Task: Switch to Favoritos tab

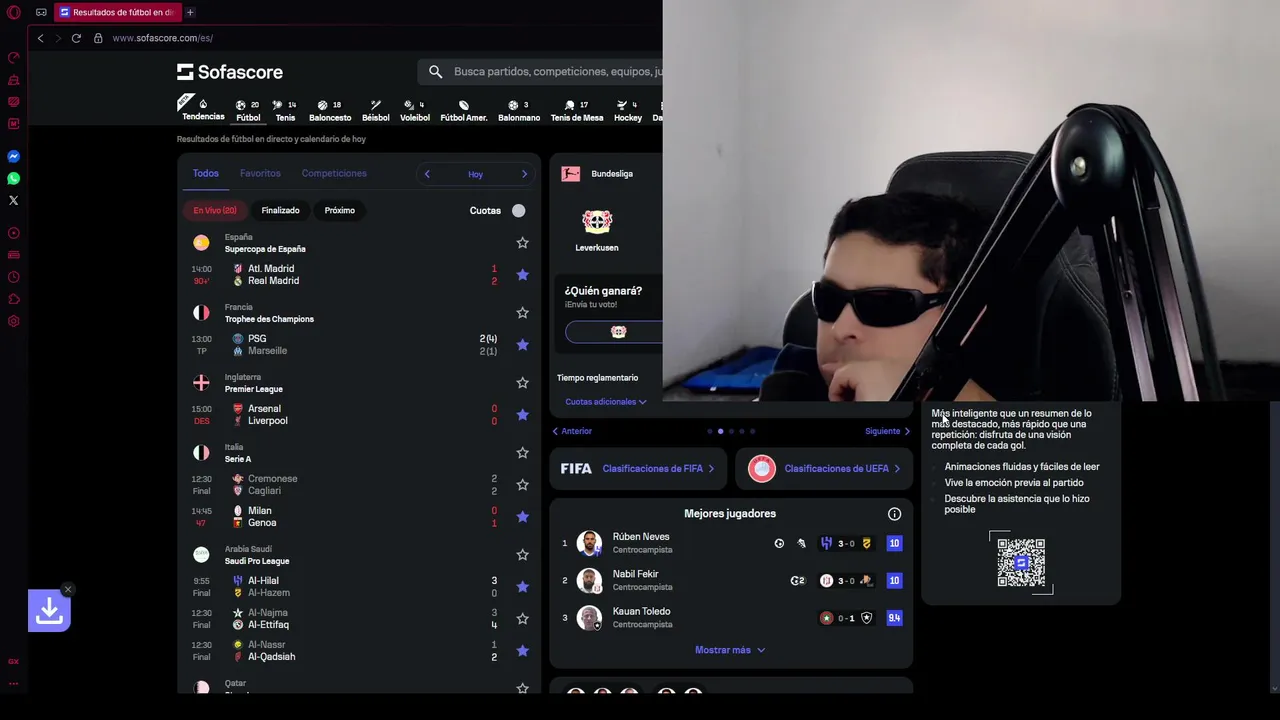Action: (x=260, y=173)
